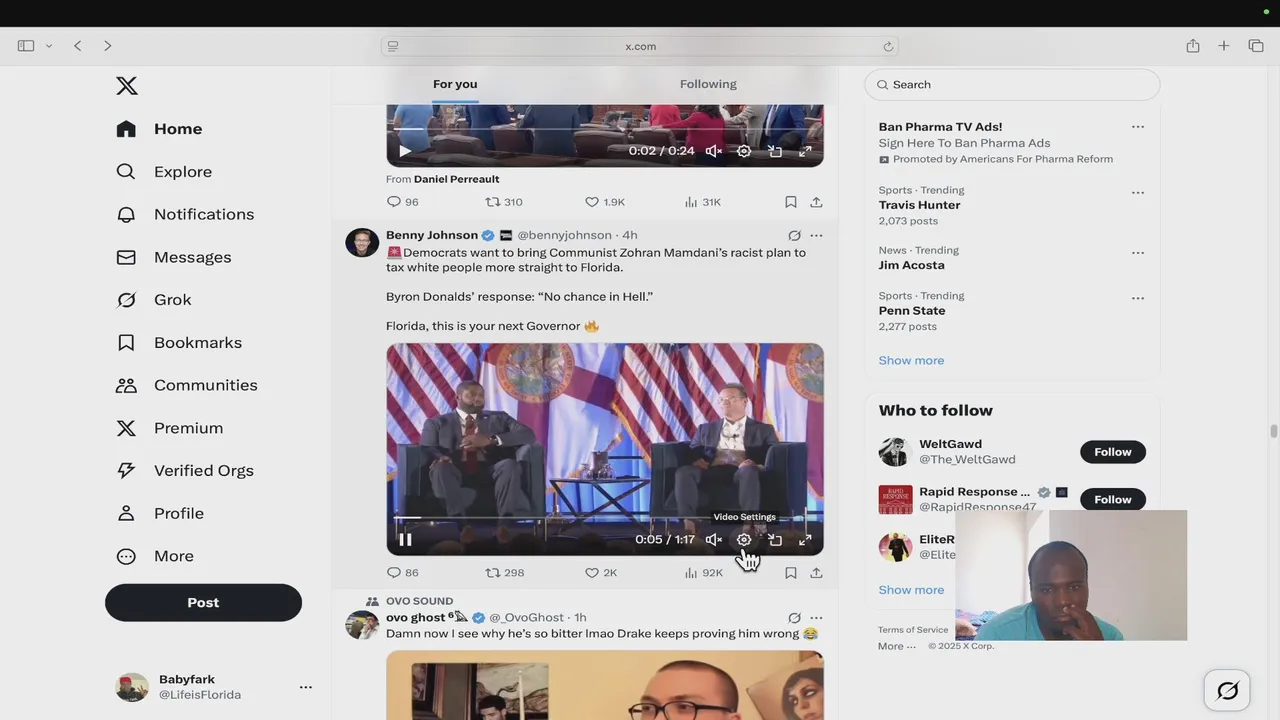The image size is (1280, 720).
Task: Switch to the Following tab
Action: click(708, 84)
